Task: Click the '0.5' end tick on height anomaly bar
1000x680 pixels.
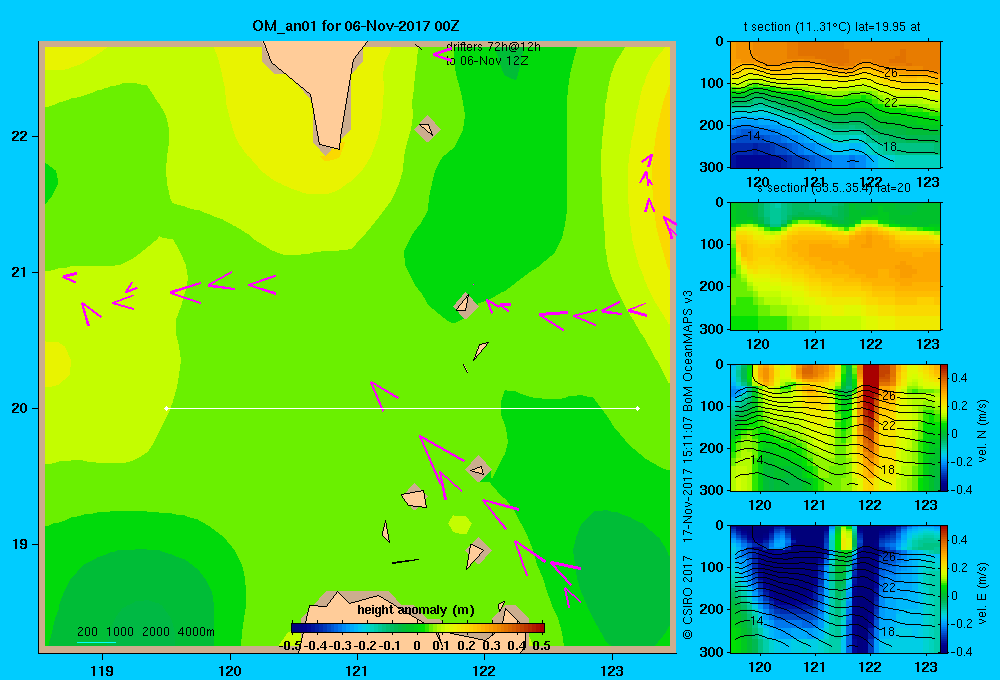Action: pyautogui.click(x=541, y=646)
